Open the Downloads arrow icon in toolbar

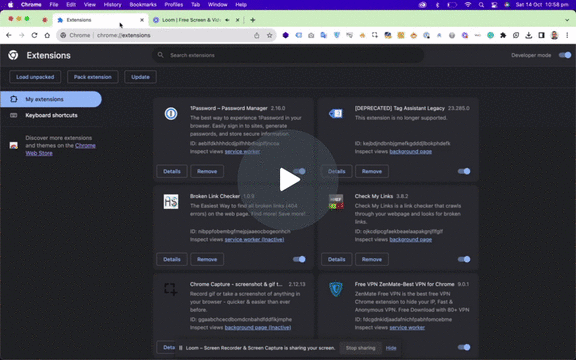pos(529,35)
